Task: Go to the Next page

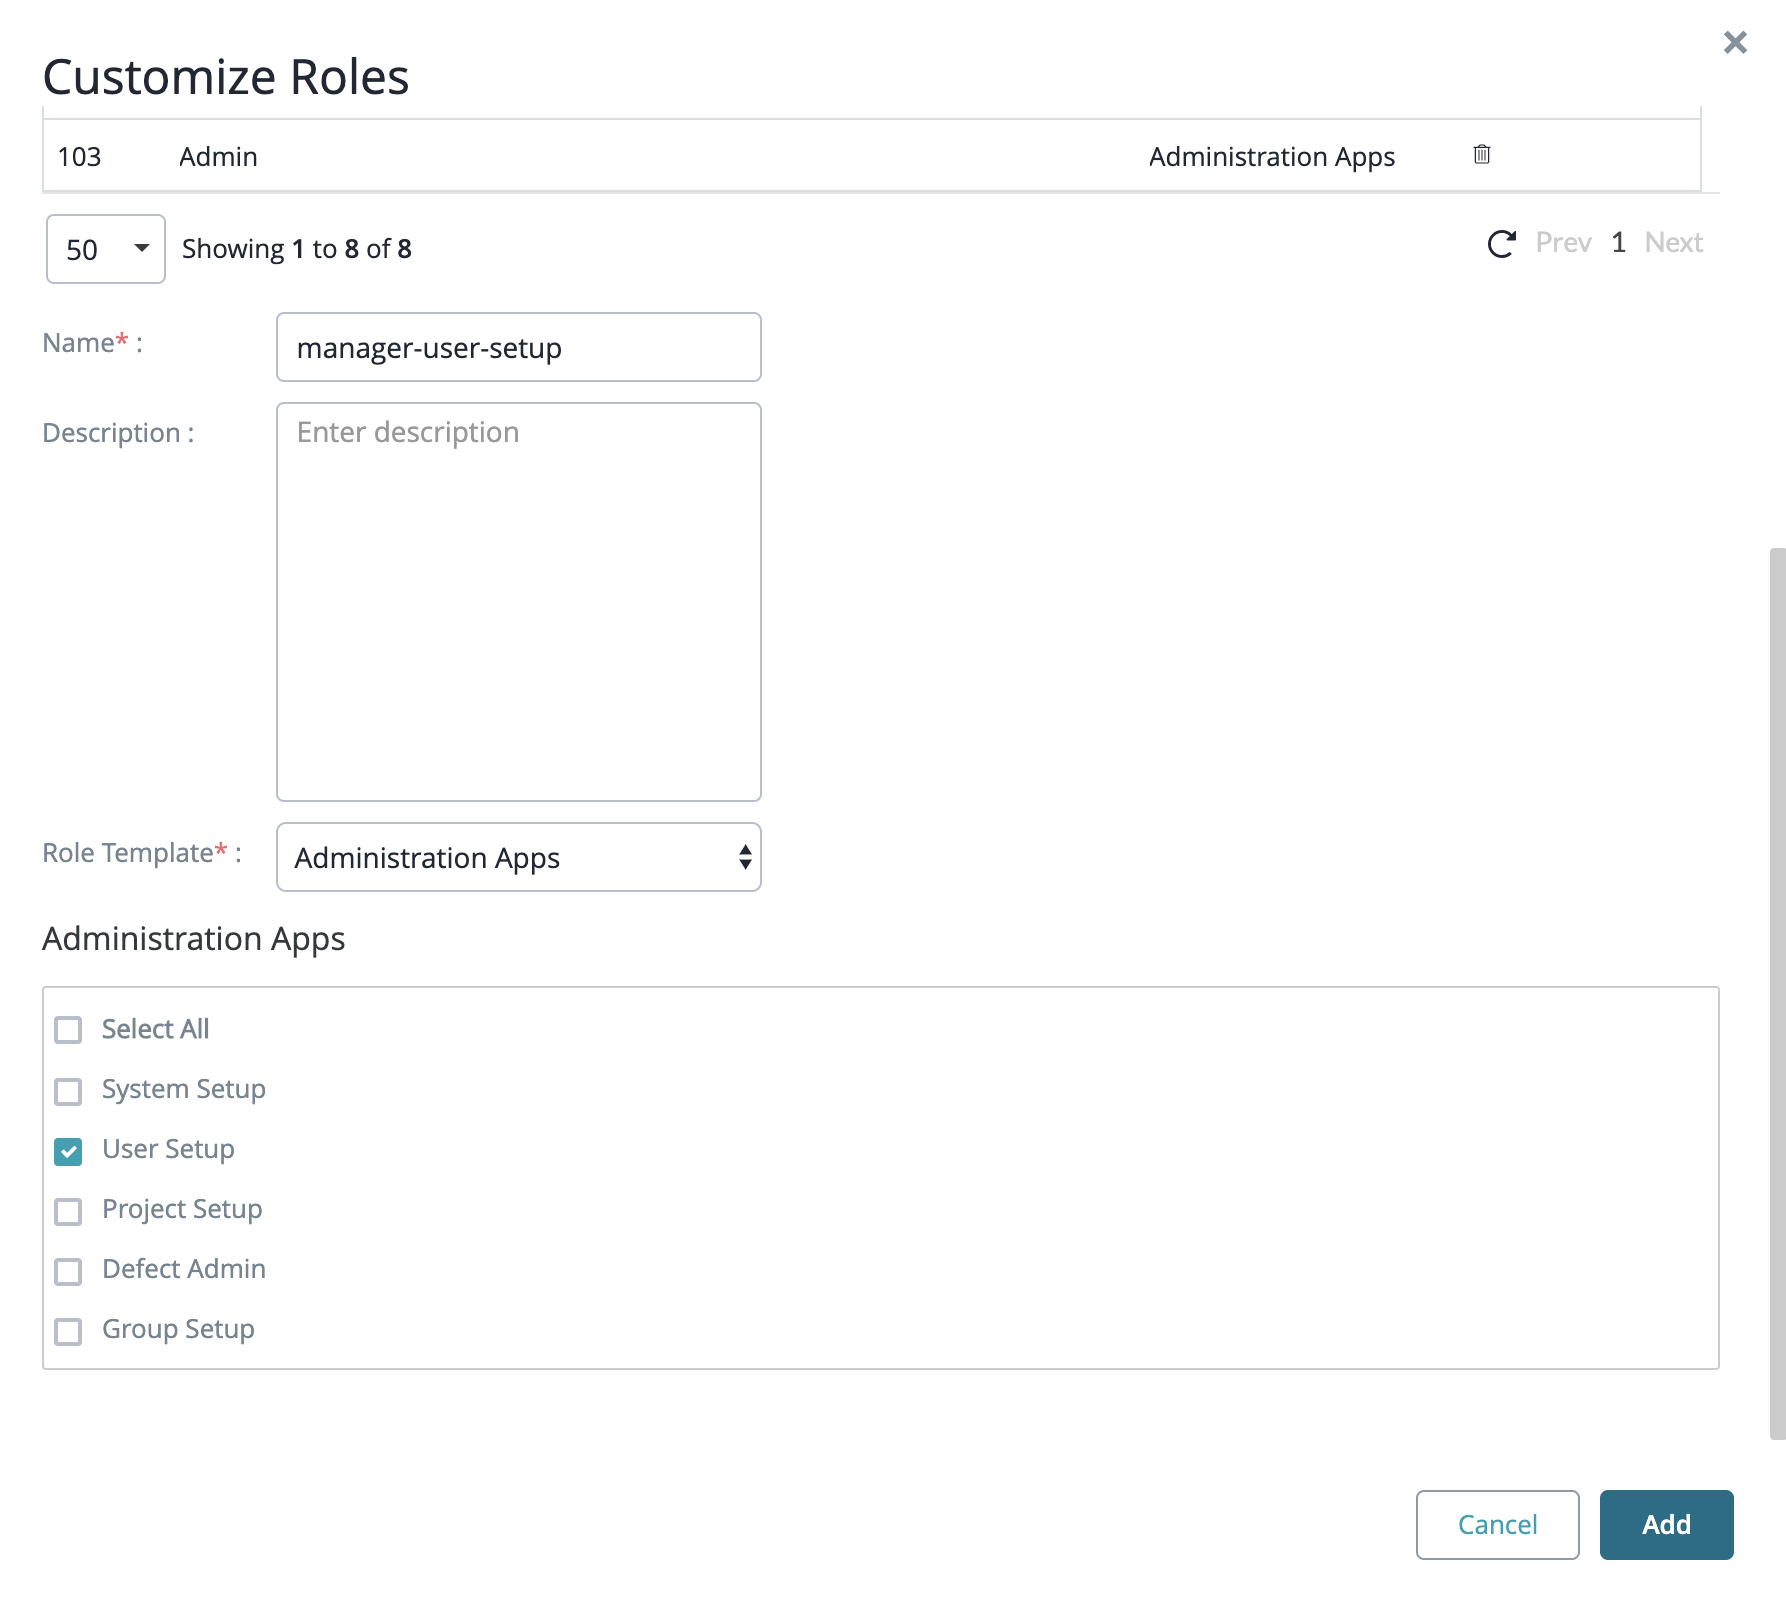Action: click(1673, 243)
